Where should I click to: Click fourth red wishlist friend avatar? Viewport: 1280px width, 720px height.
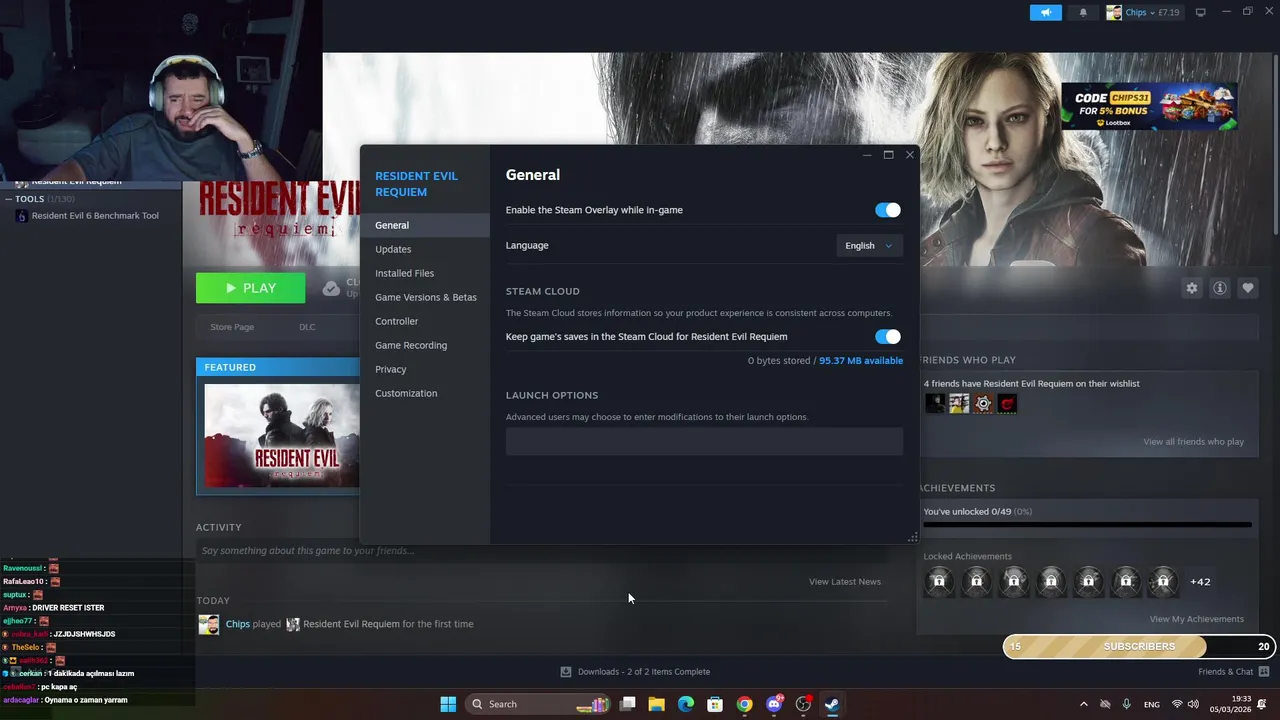[1007, 404]
